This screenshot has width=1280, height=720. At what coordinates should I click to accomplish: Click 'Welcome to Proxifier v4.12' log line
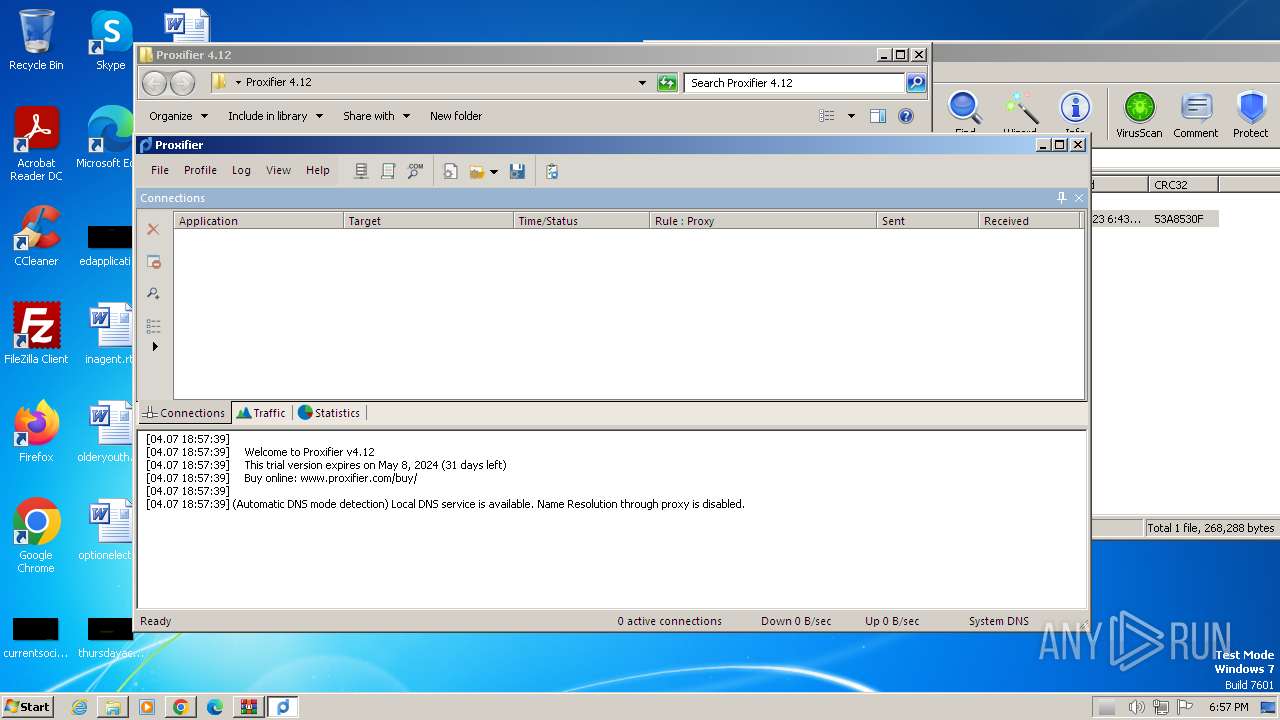coord(309,452)
